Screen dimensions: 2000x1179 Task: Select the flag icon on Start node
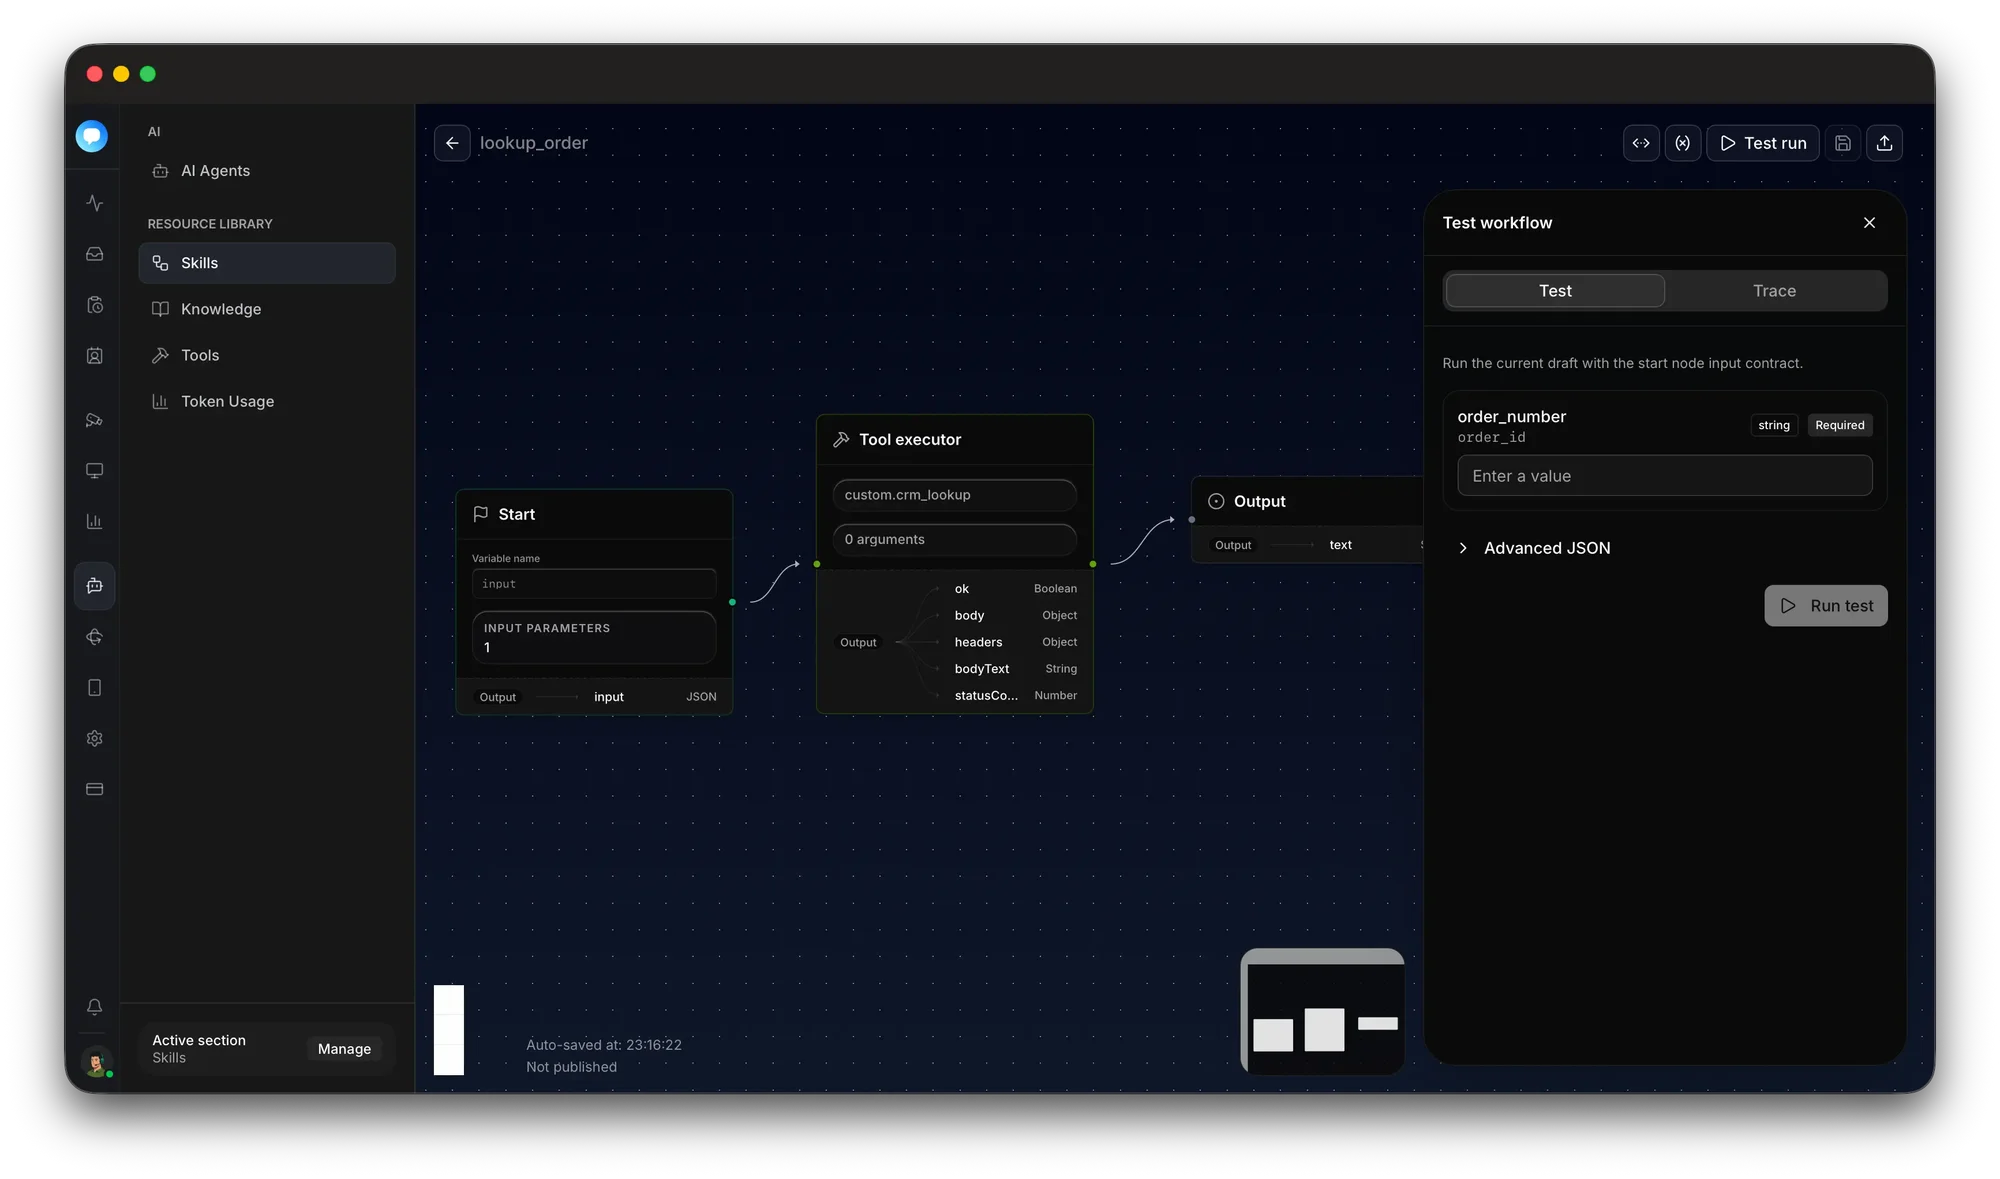[481, 514]
